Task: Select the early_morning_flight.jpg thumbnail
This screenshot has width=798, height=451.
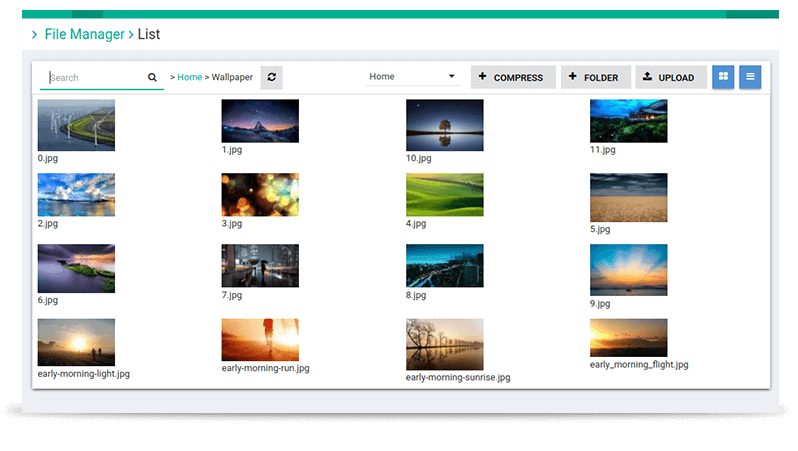Action: point(629,338)
